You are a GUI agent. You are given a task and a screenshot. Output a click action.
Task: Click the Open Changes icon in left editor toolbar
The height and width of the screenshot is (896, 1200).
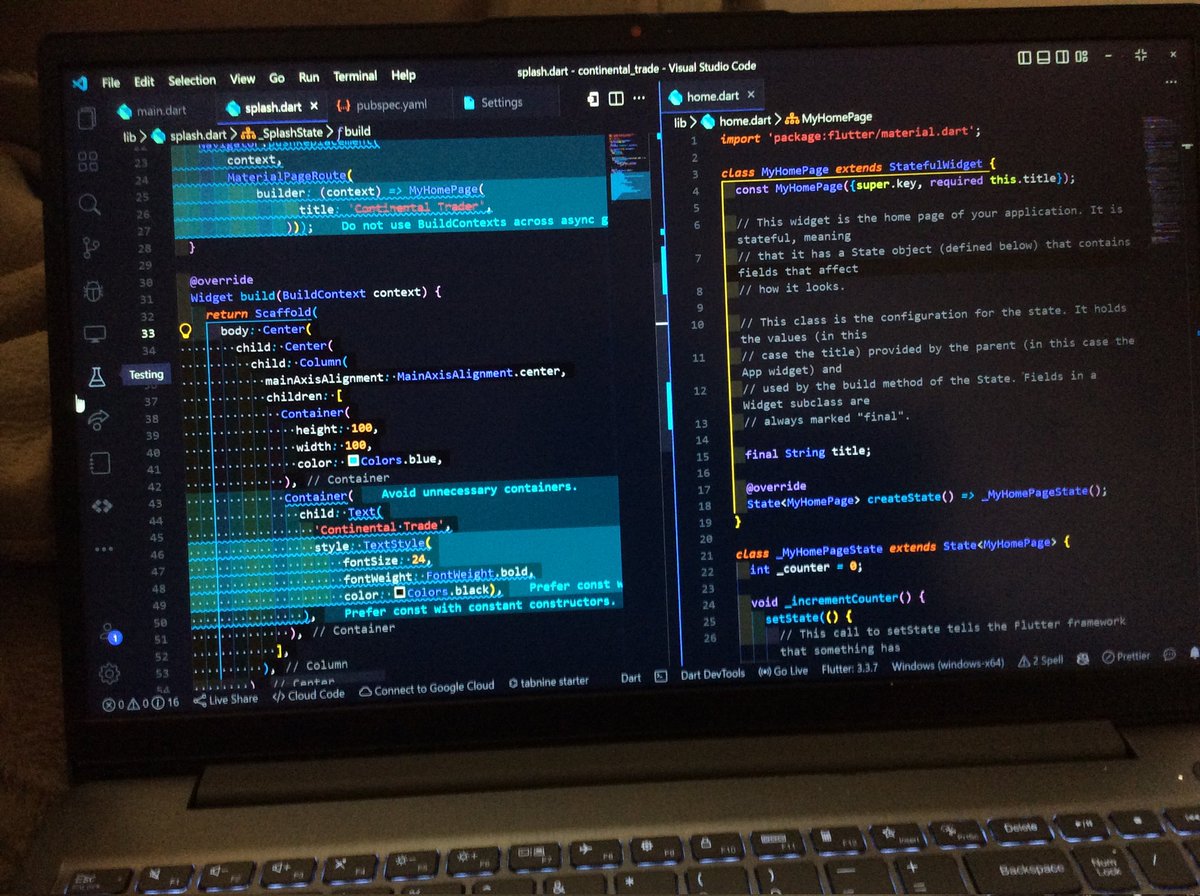[593, 99]
